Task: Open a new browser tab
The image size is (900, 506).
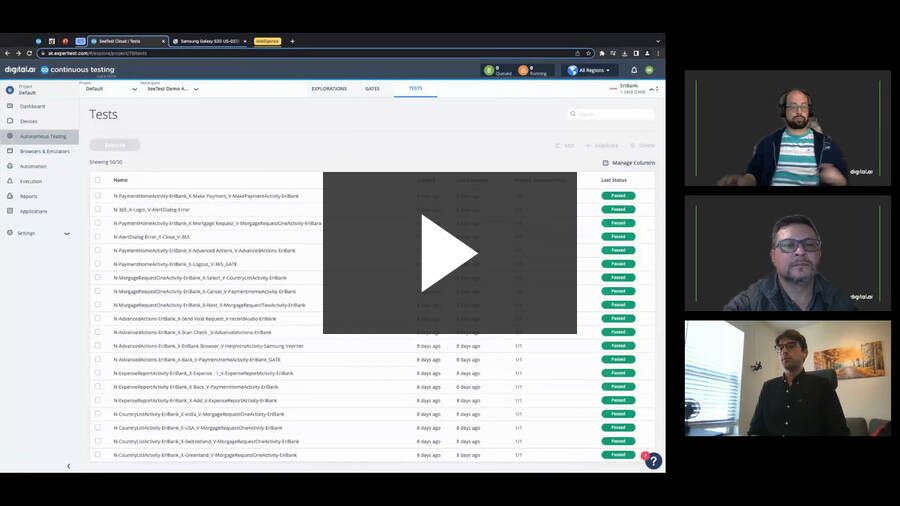Action: tap(292, 41)
